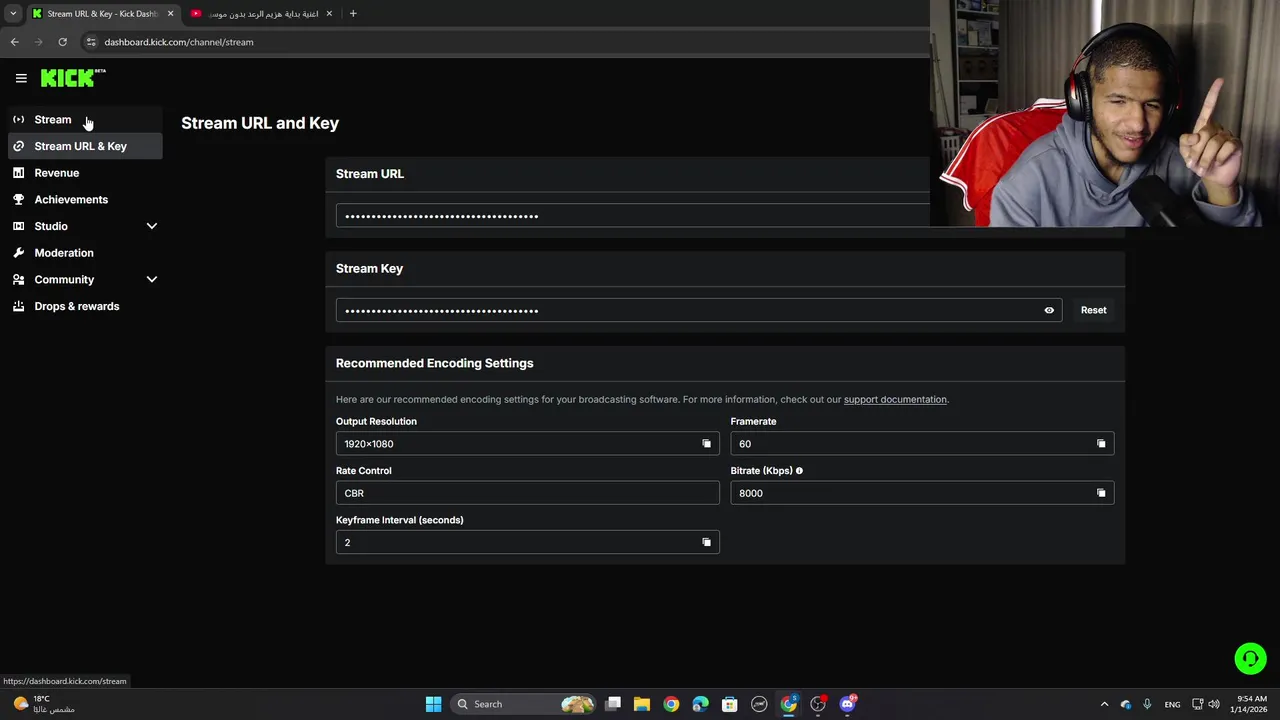Close the YouTube browser tab
Image resolution: width=1280 pixels, height=720 pixels.
coord(329,14)
